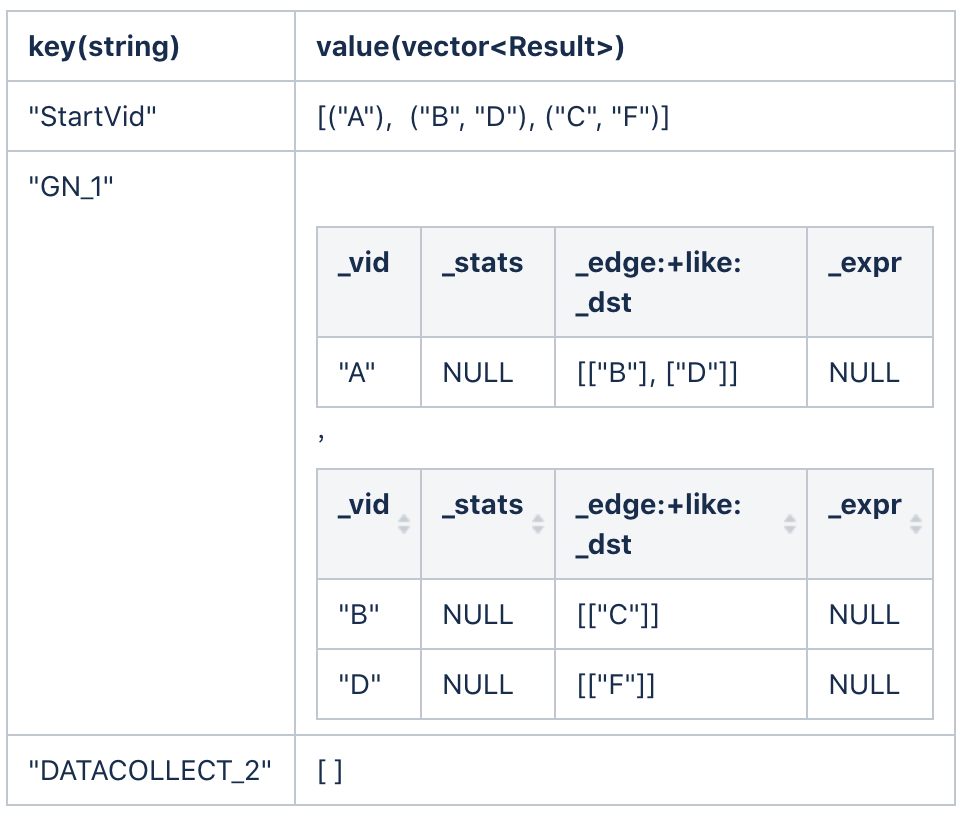Click the "StartVid" key cell
Viewport: 966px width, 820px height.
click(x=151, y=116)
